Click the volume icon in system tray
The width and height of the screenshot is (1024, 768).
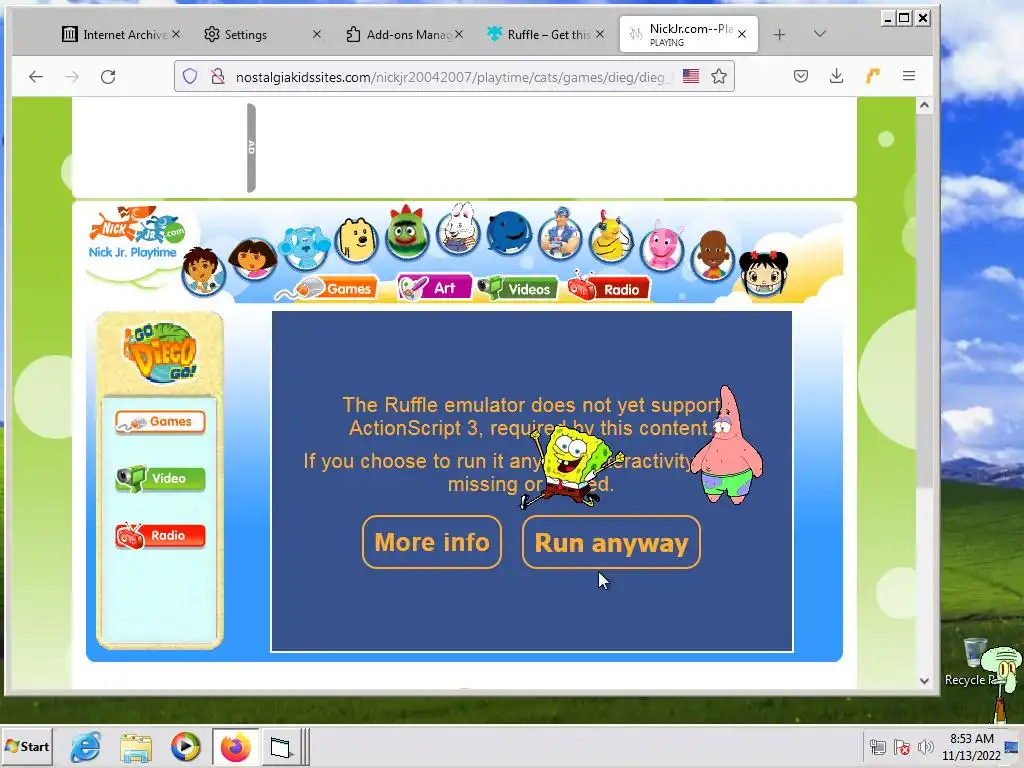(925, 747)
